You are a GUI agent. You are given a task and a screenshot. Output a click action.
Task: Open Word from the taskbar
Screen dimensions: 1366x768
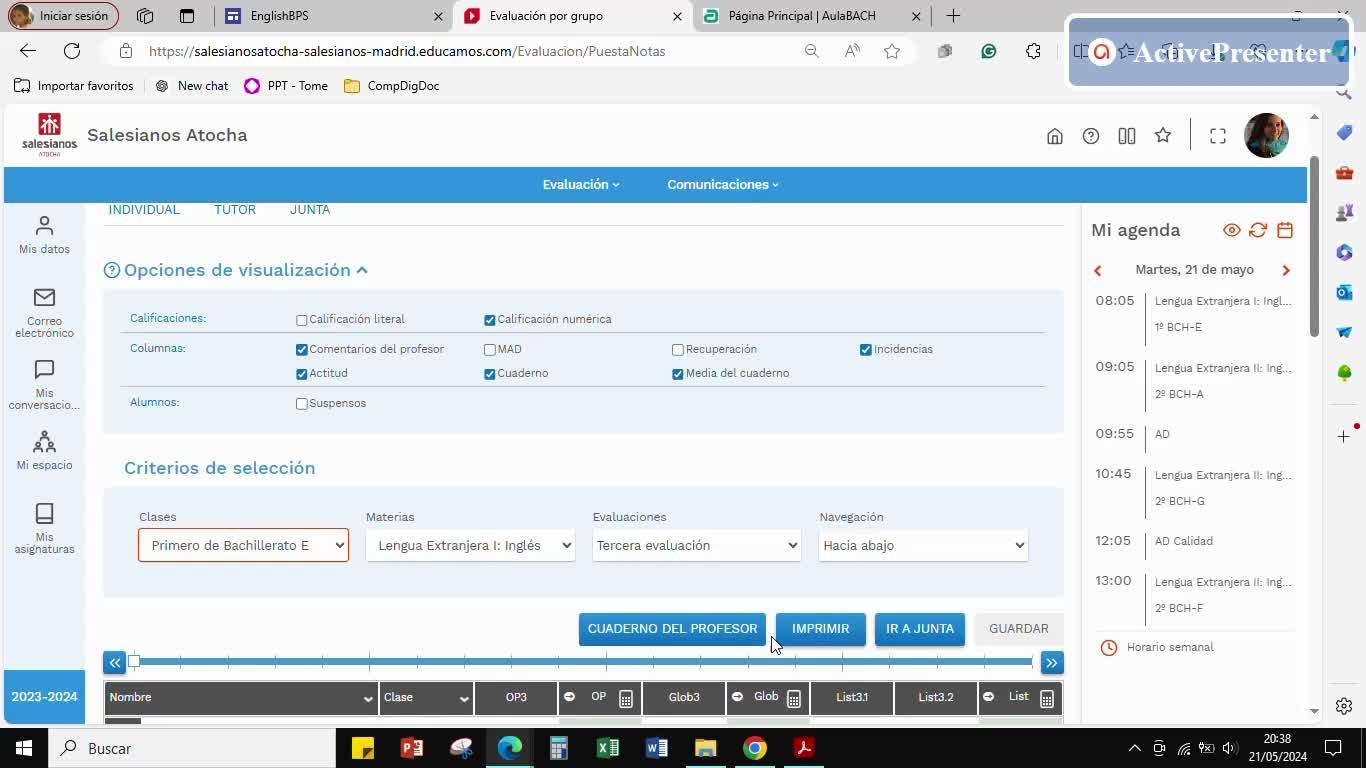[657, 748]
